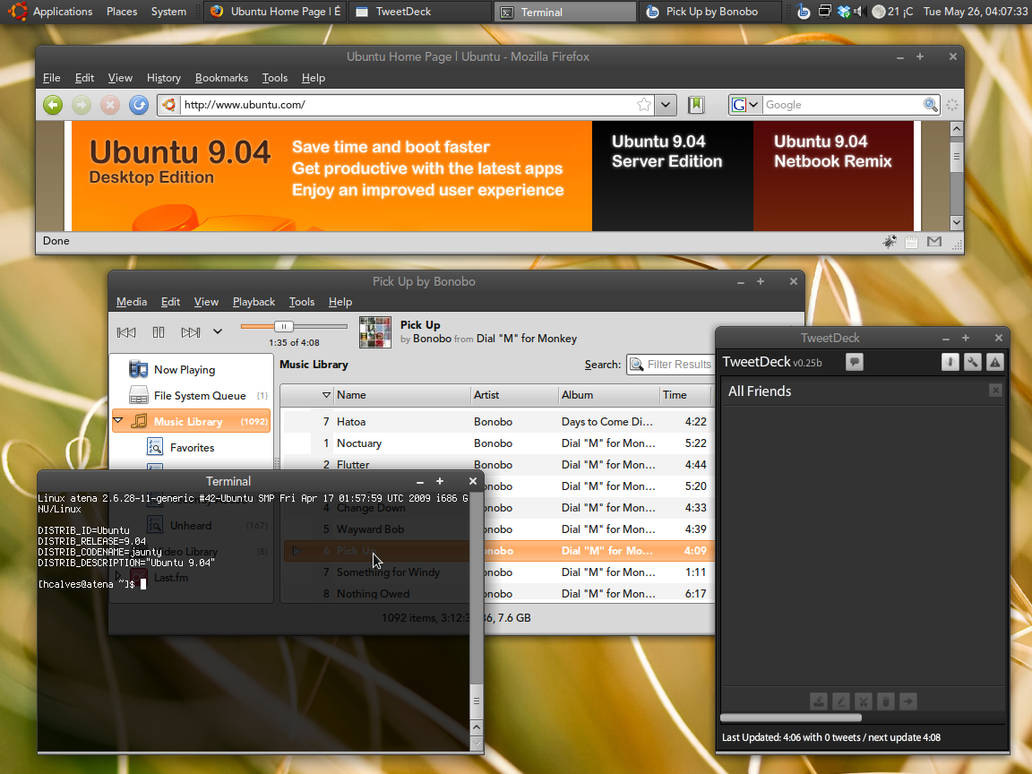Switch to the Terminal taskbar button
Viewport: 1032px width, 774px height.
click(x=565, y=12)
